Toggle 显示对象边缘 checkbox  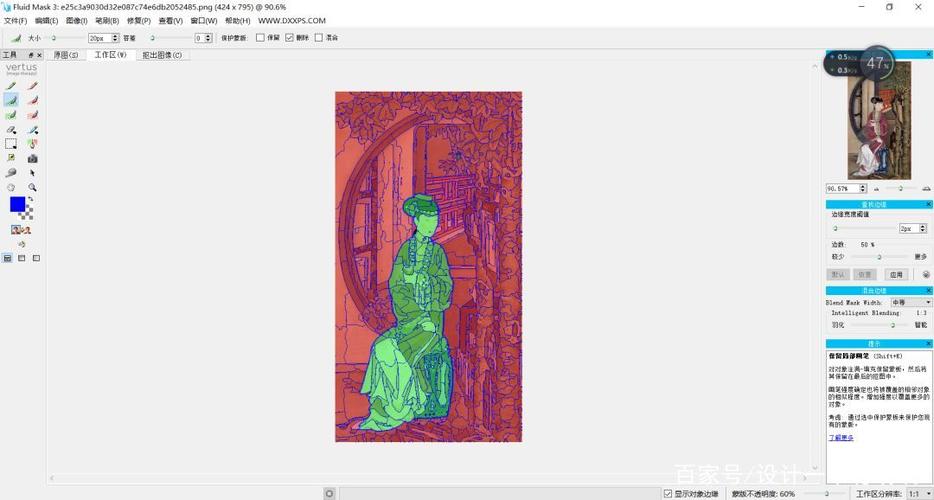point(668,493)
